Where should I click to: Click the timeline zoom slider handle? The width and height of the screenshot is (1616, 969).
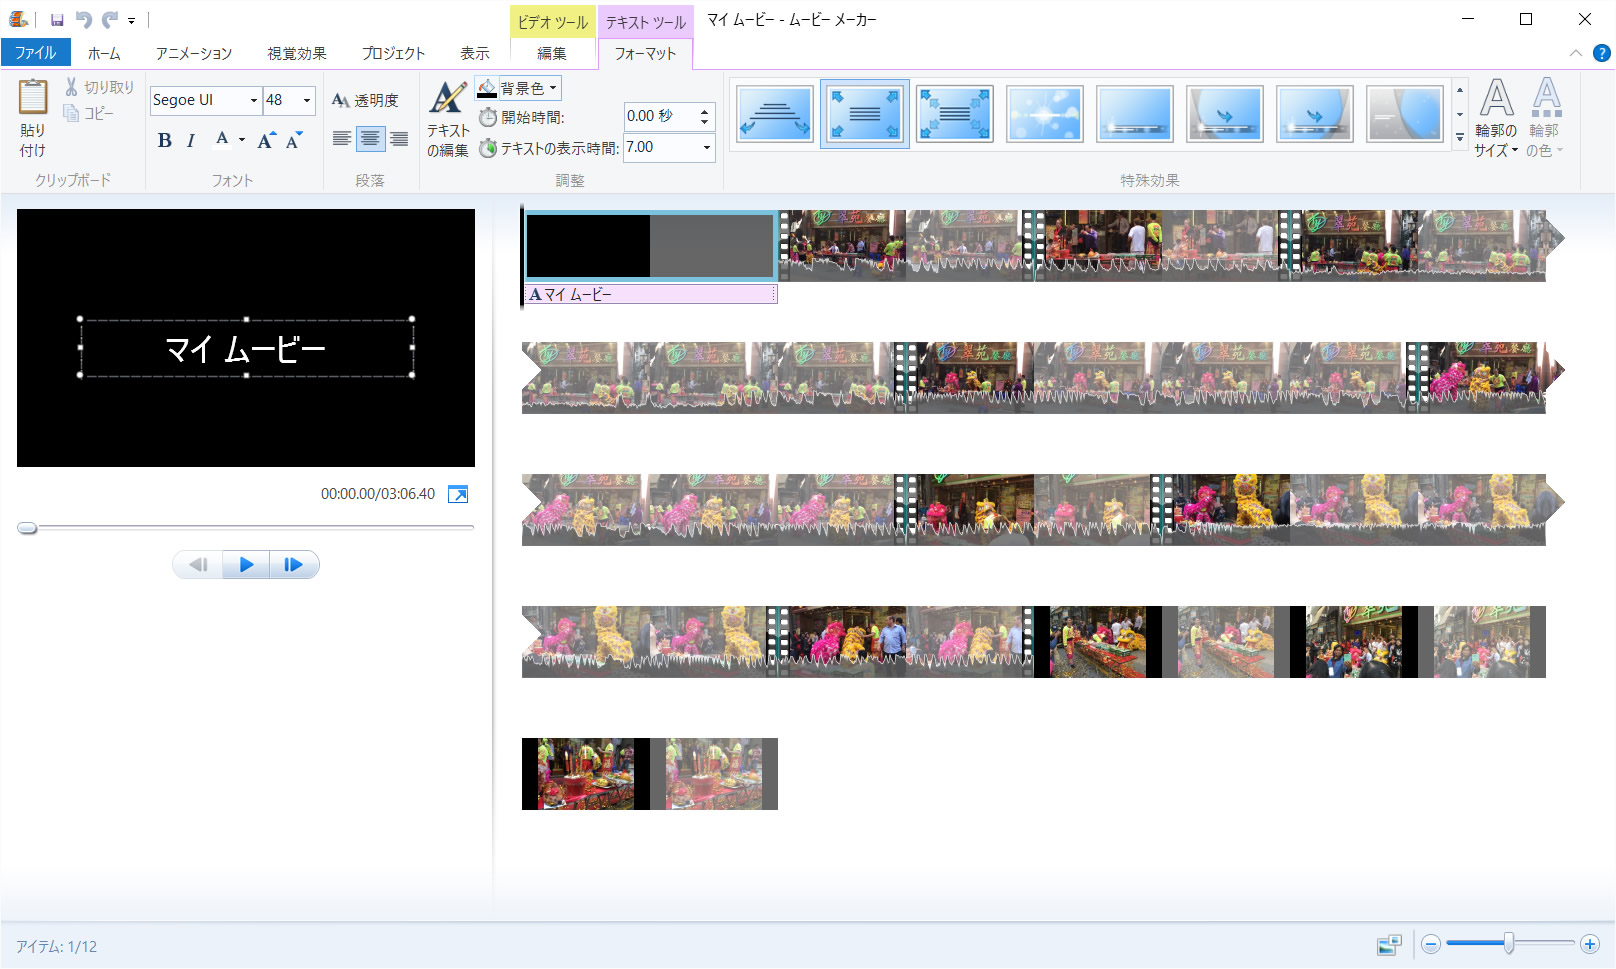(1509, 943)
